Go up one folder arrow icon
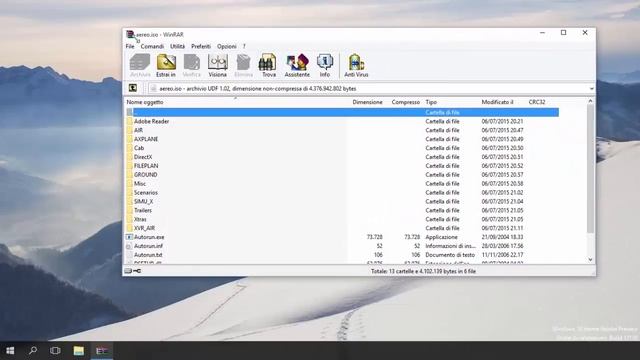Viewport: 640px width, 360px height. 133,88
